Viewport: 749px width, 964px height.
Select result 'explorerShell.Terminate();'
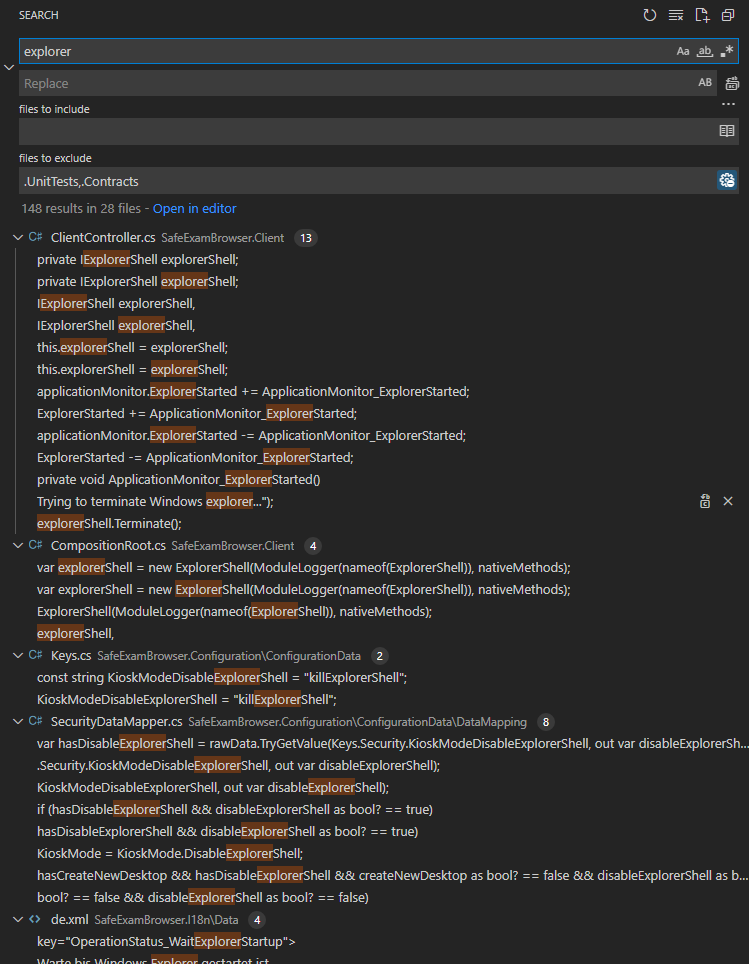click(x=109, y=524)
